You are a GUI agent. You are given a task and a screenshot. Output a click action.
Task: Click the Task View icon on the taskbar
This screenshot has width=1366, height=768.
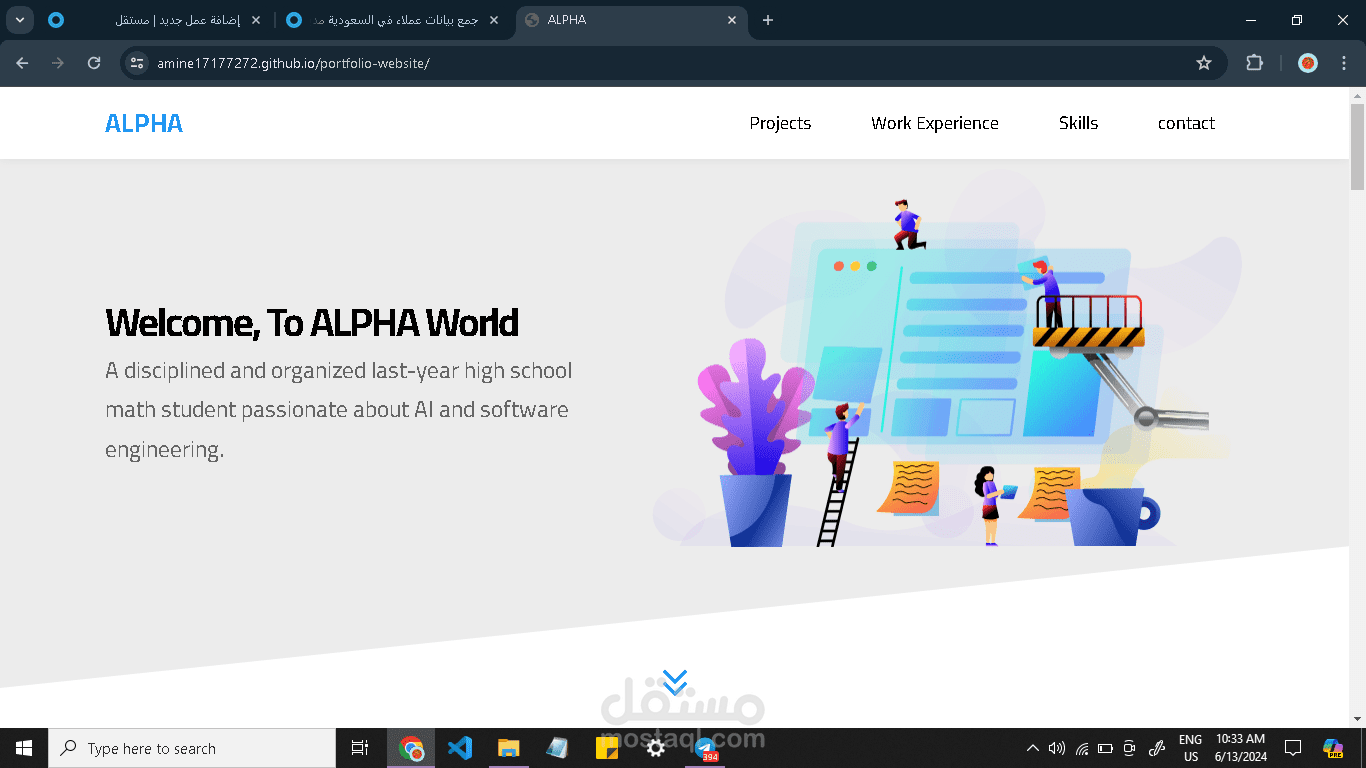click(x=359, y=747)
